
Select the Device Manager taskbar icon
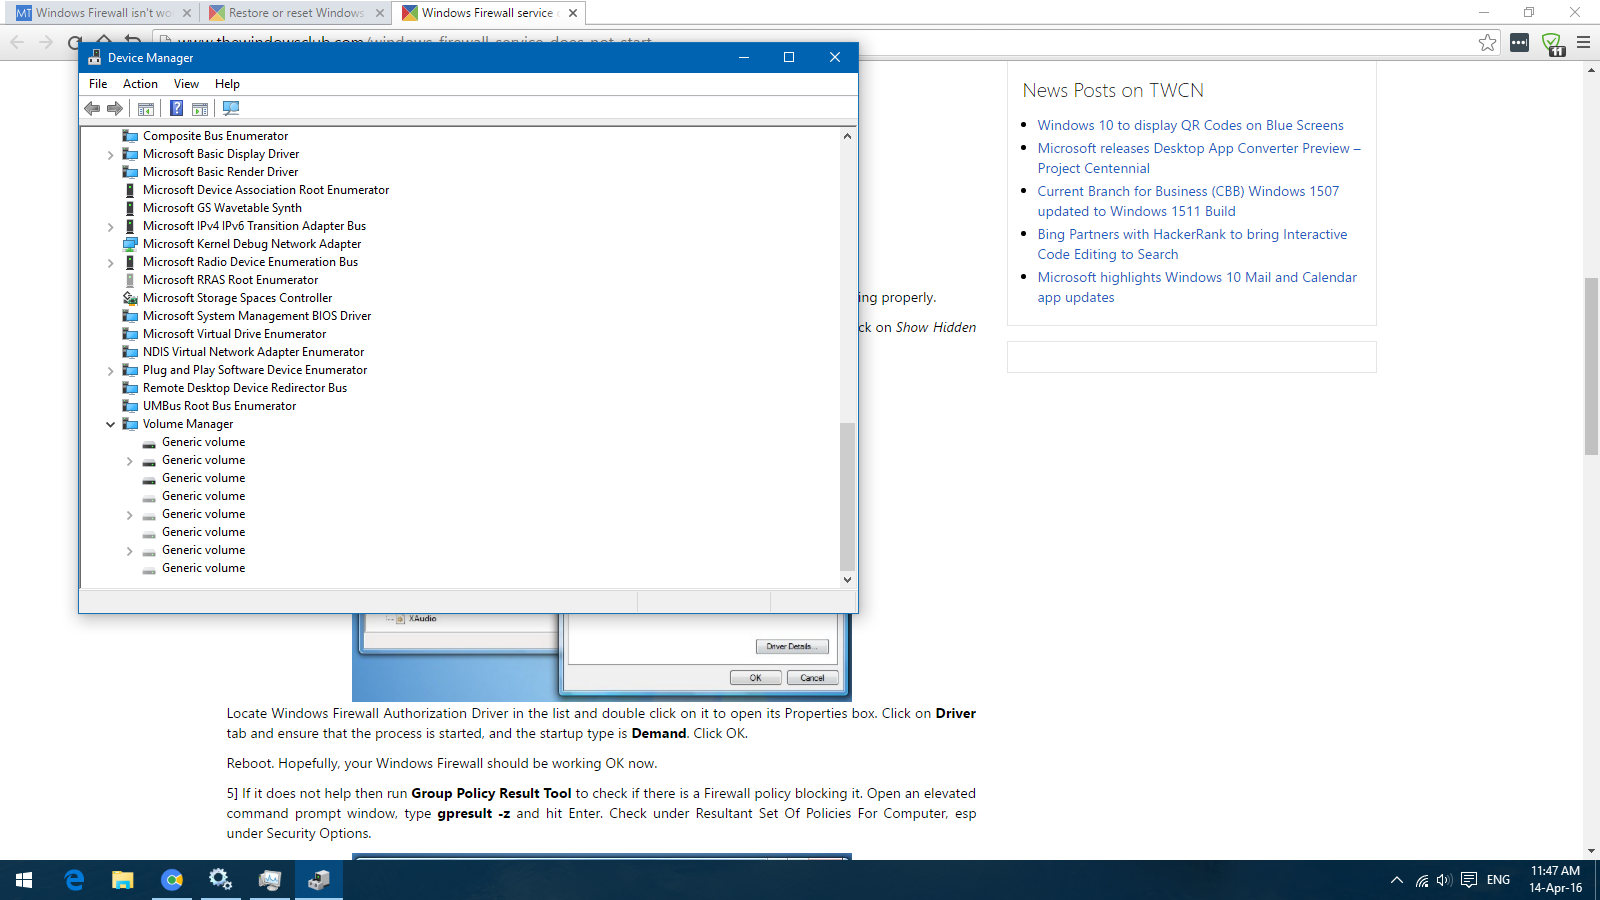[x=319, y=880]
